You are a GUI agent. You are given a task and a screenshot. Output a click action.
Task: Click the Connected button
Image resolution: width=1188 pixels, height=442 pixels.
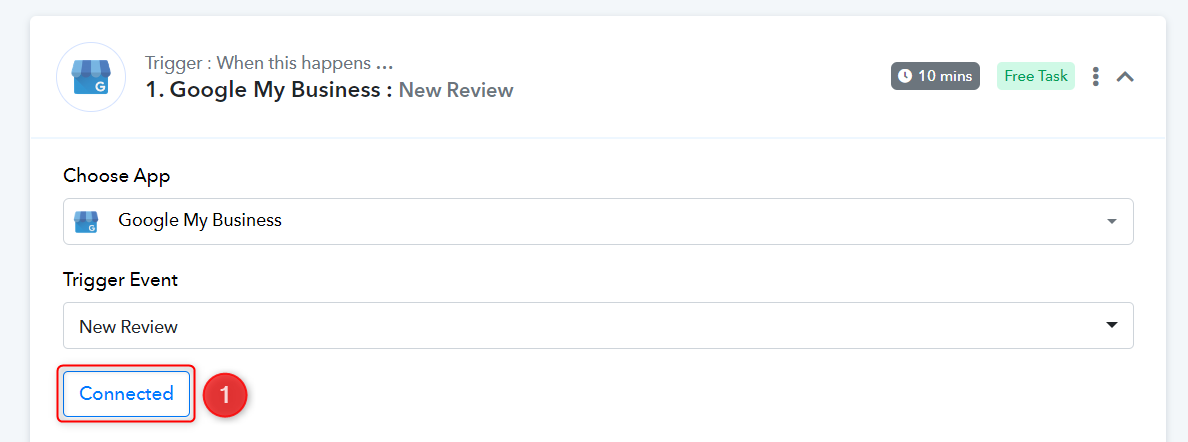click(x=127, y=394)
